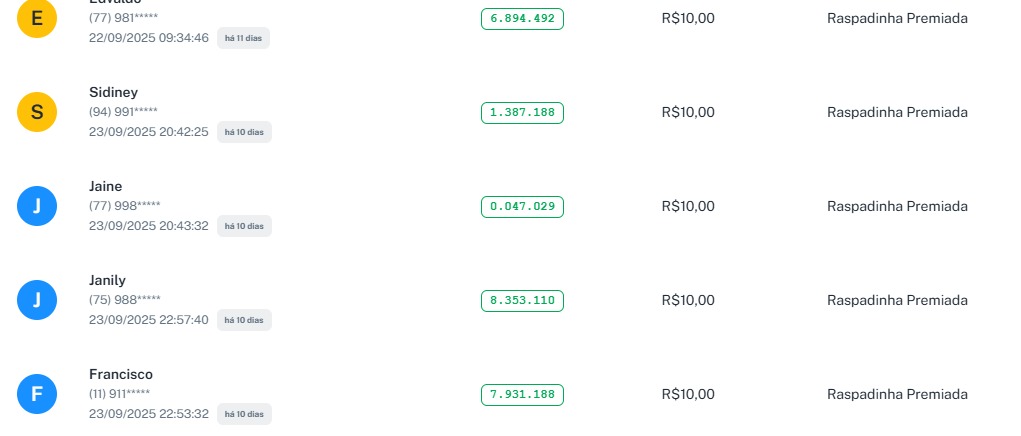The image size is (1021, 436).
Task: Open ticket badge 8.353.110
Action: click(x=522, y=300)
